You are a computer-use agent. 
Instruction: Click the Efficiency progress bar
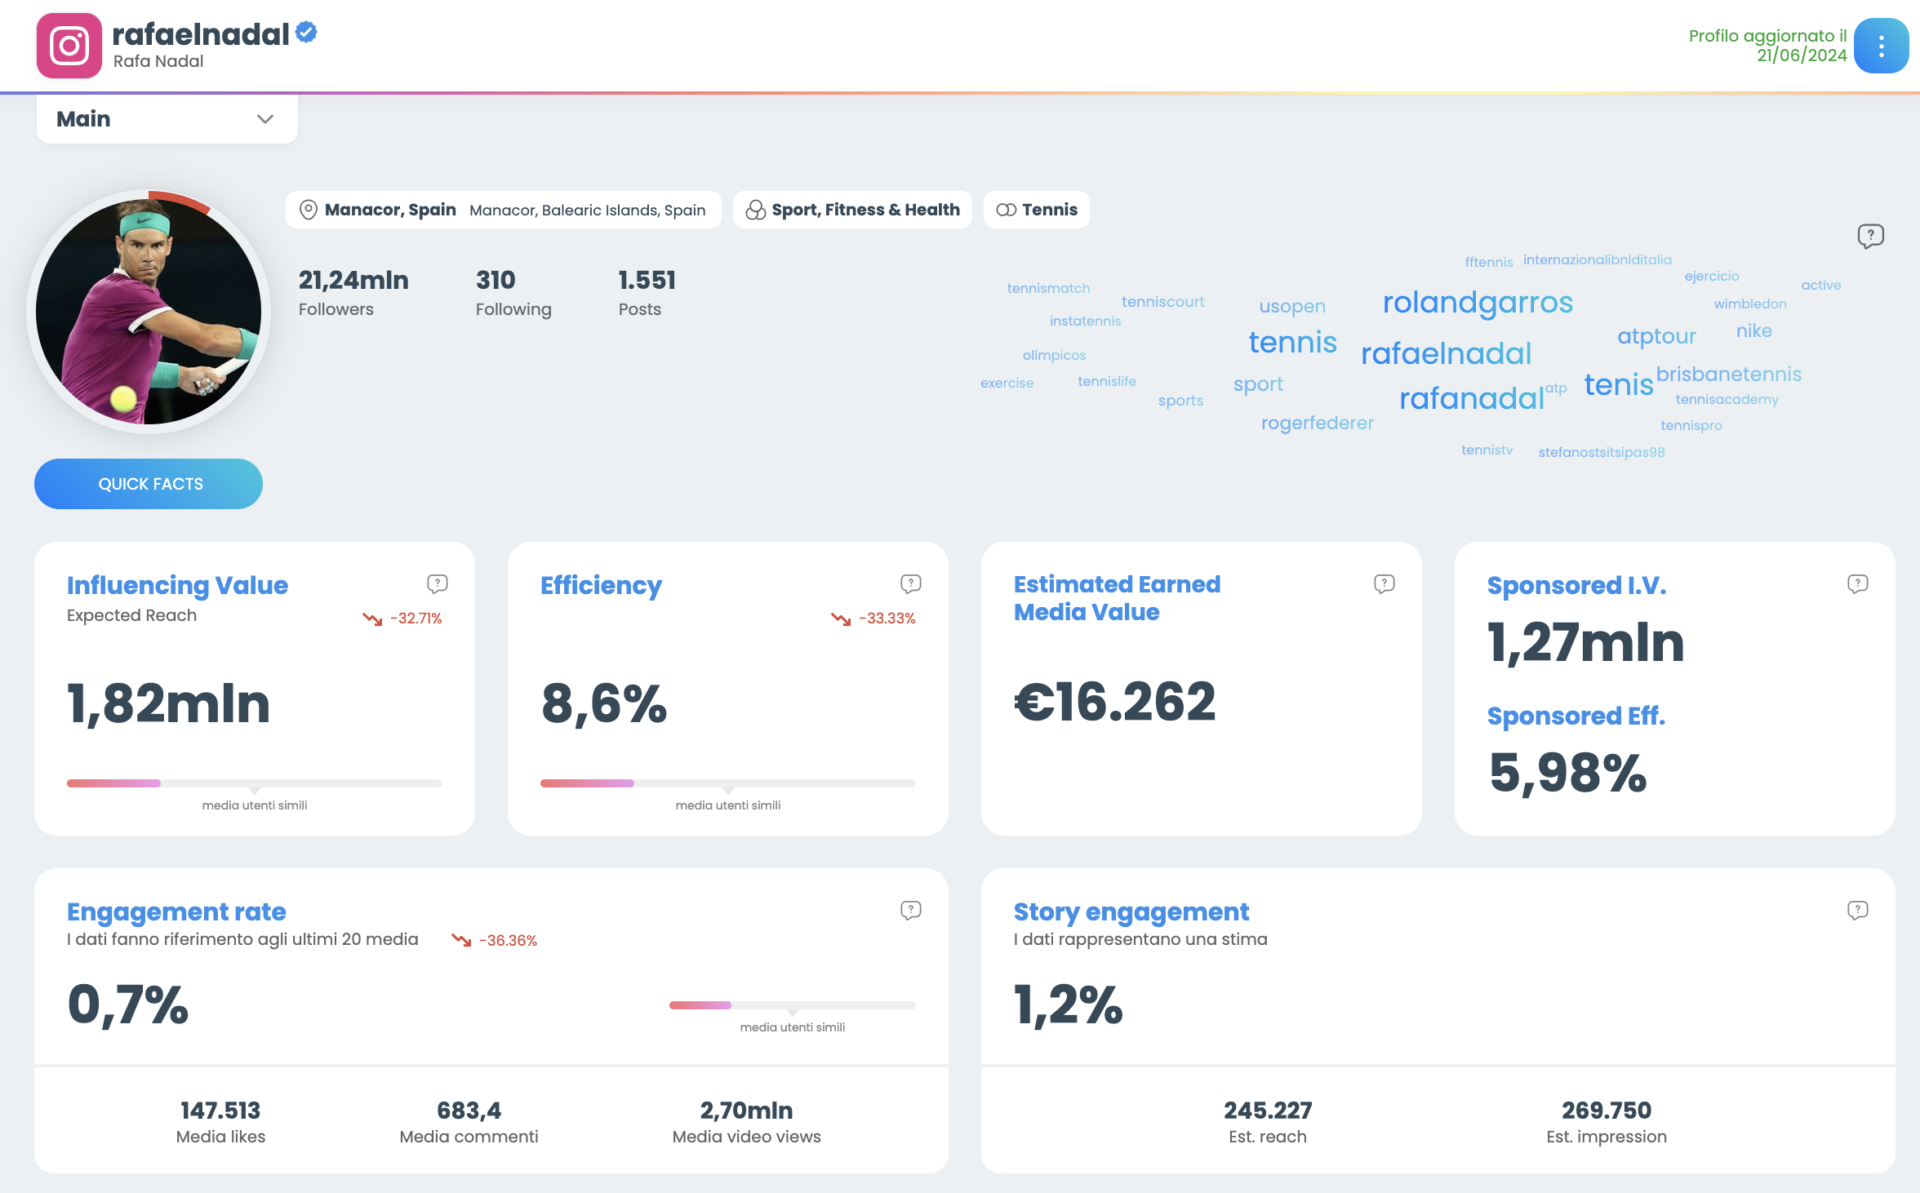(728, 783)
